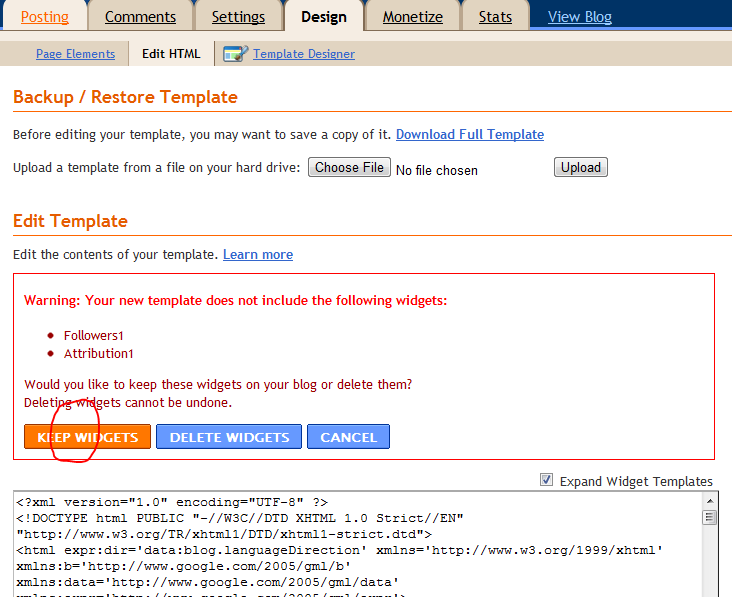Open the Posting tab
This screenshot has height=597, width=732.
click(x=45, y=17)
